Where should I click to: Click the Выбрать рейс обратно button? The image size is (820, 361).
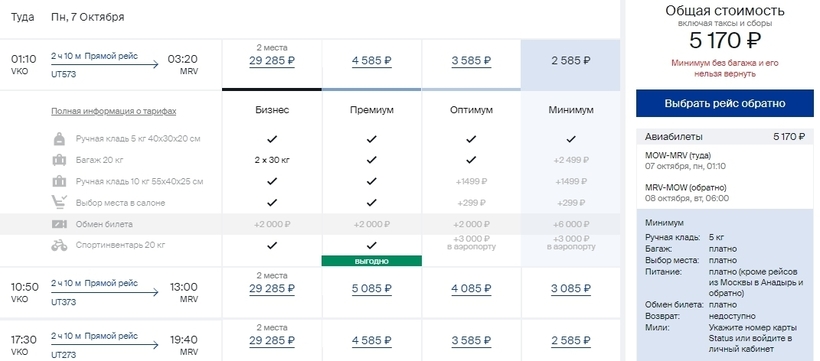click(x=725, y=103)
